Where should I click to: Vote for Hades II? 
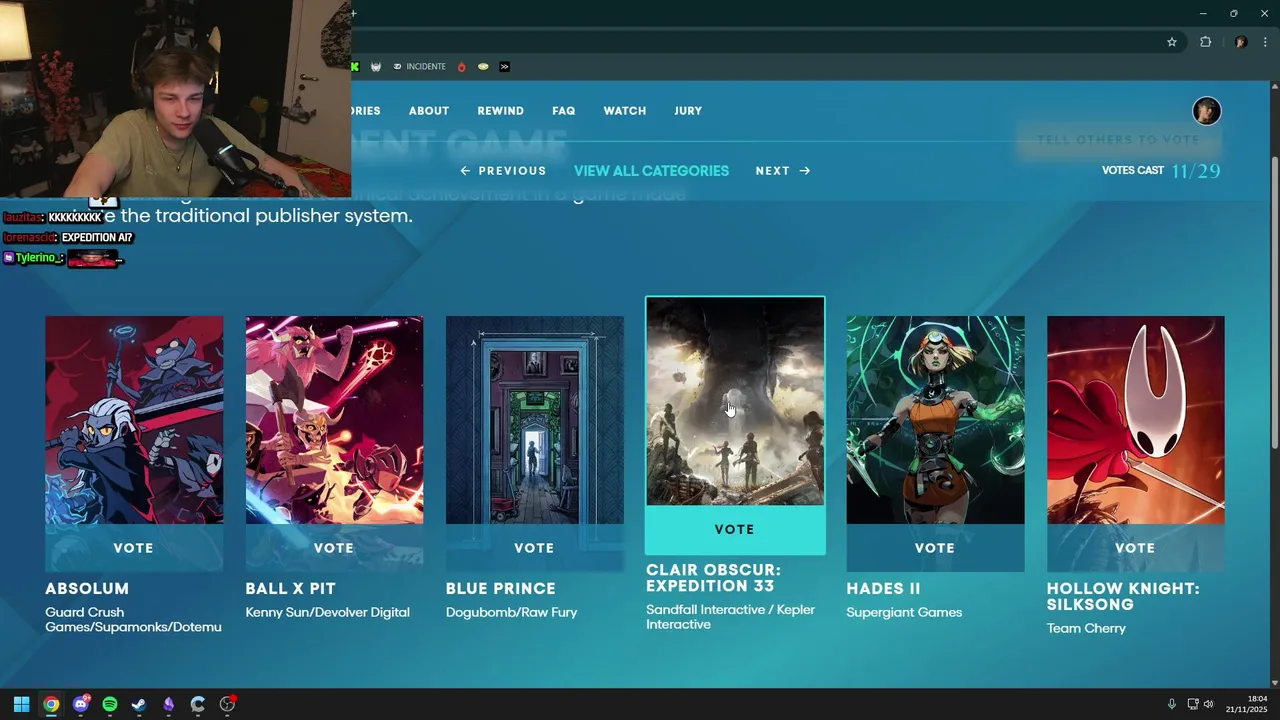pos(935,548)
